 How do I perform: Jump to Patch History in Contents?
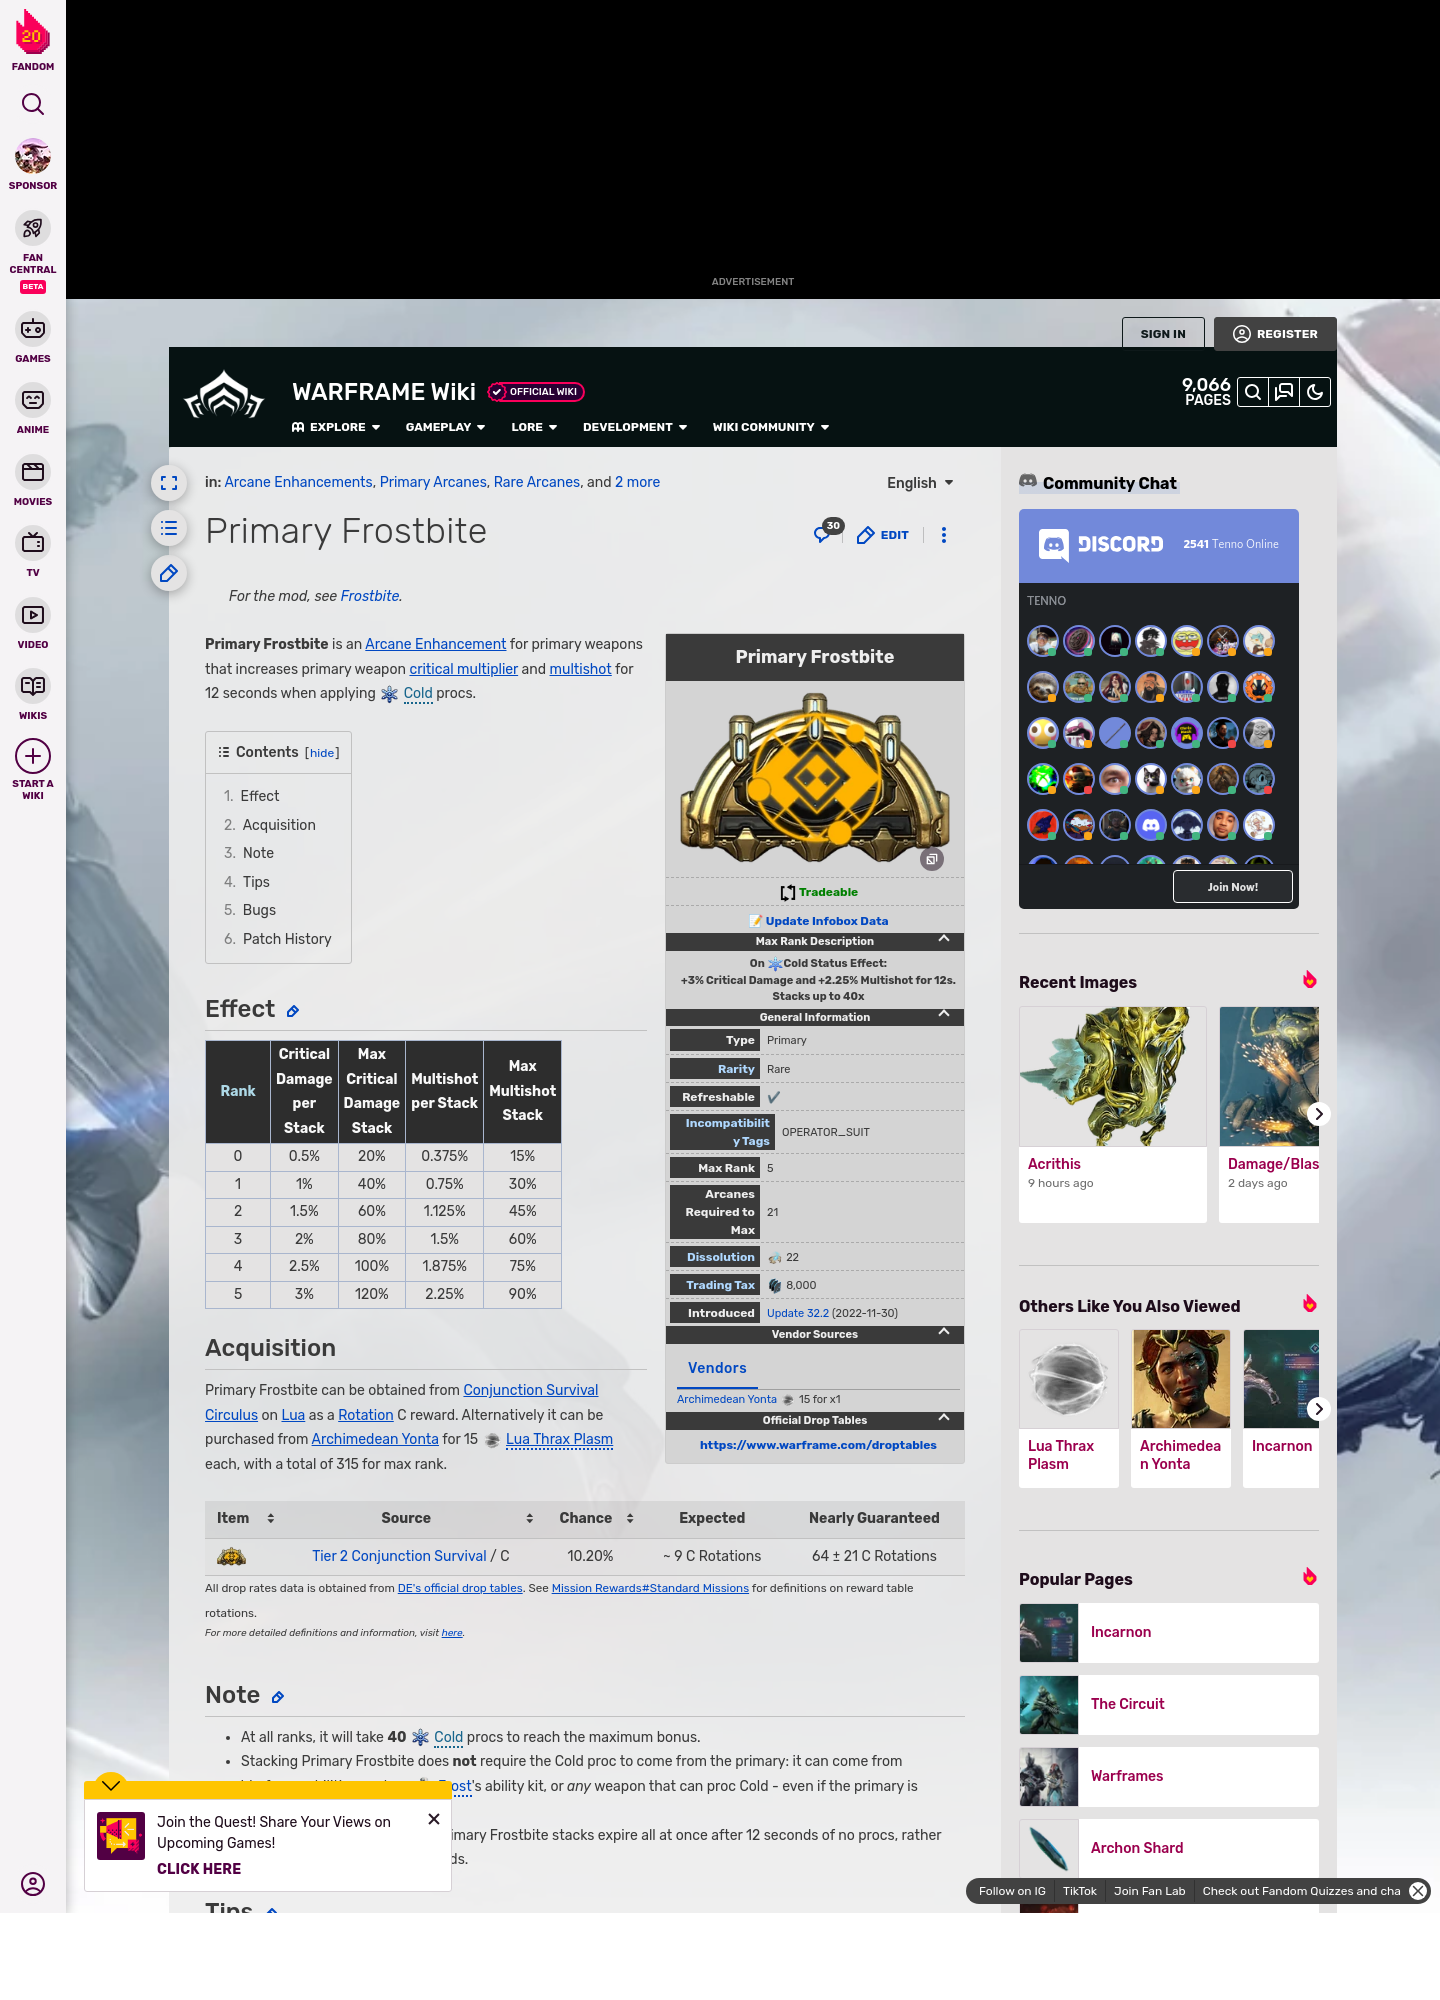tap(287, 939)
